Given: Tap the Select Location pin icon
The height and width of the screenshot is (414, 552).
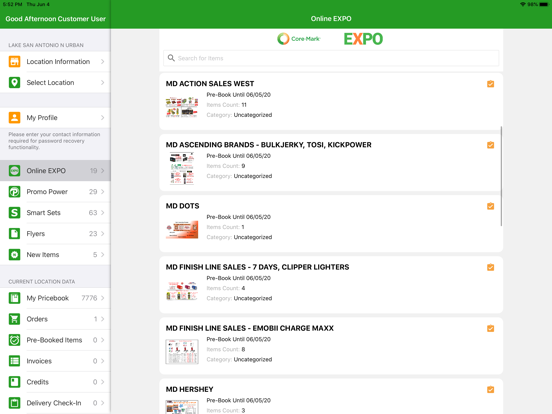Looking at the screenshot, I should click(x=14, y=83).
